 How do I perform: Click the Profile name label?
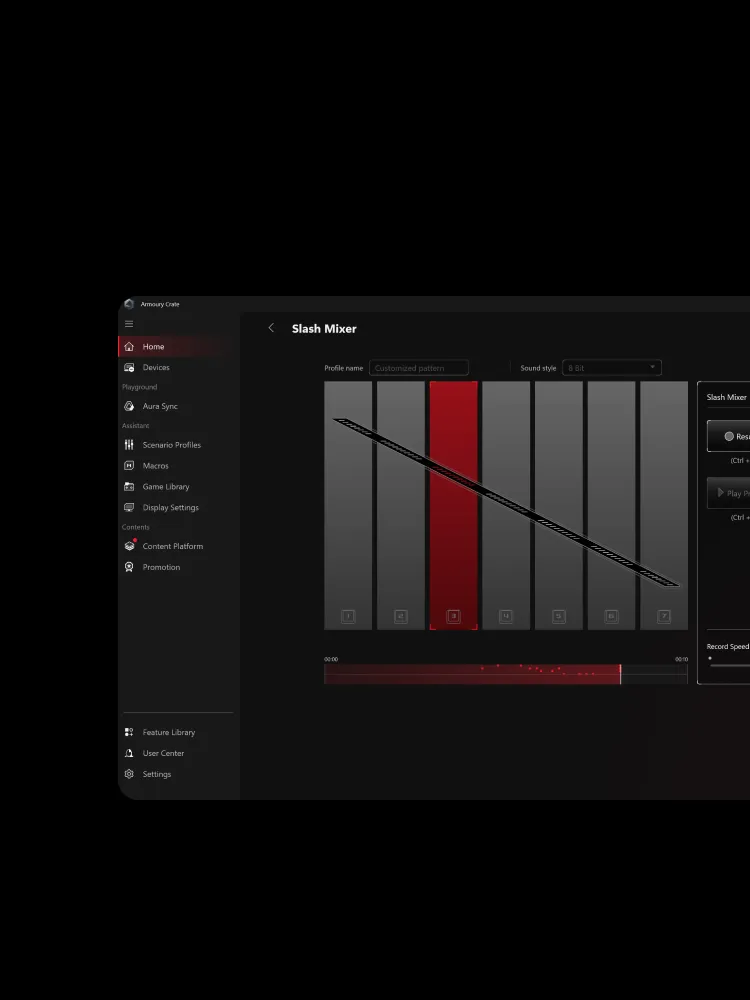click(344, 368)
